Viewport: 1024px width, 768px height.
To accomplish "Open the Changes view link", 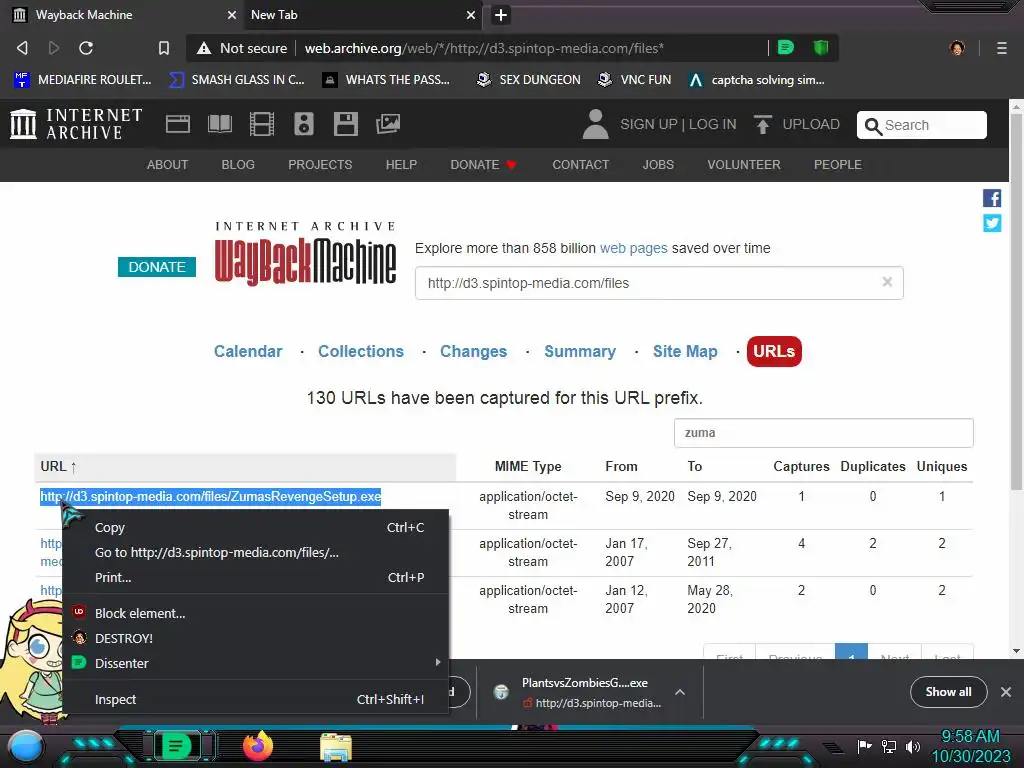I will pos(473,351).
